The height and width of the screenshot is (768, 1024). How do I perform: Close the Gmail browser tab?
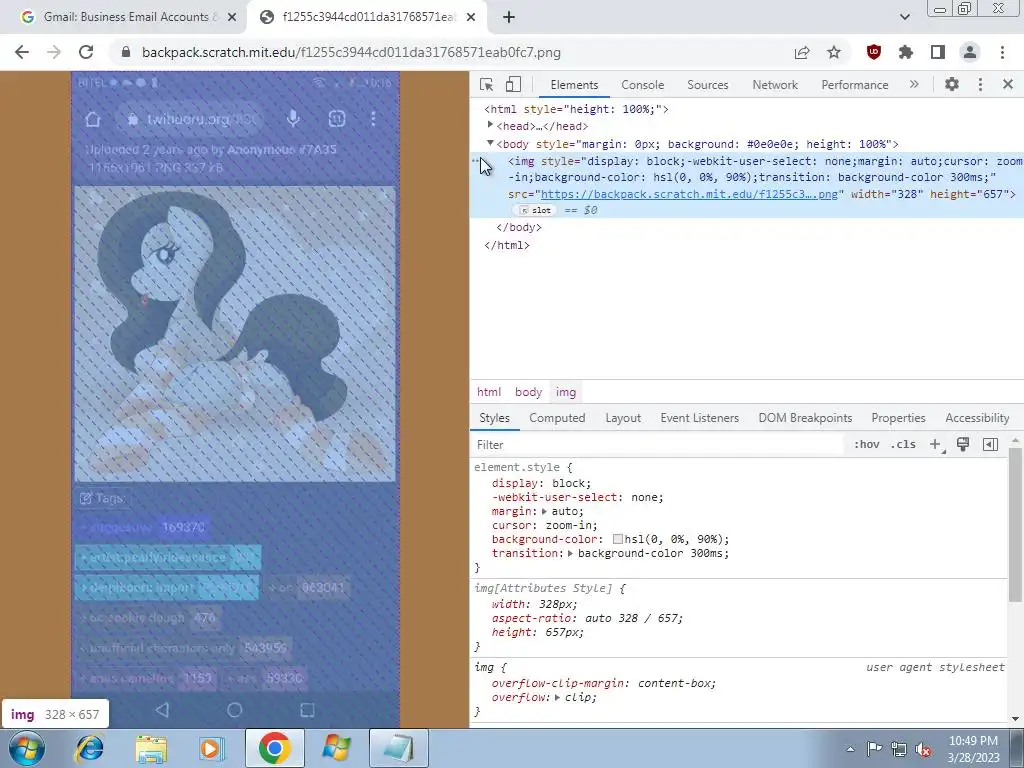(x=232, y=18)
